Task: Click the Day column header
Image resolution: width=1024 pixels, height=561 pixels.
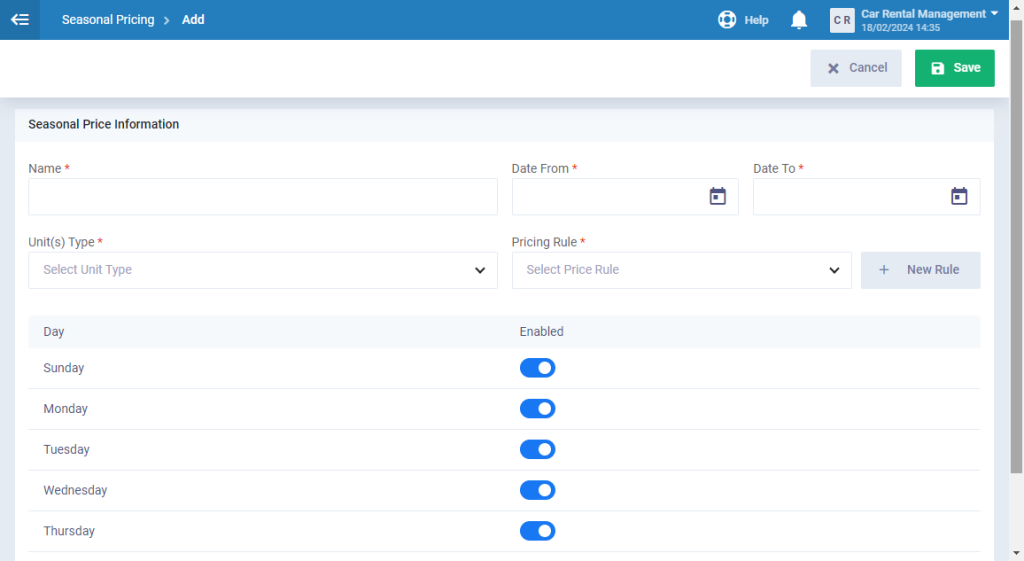Action: pos(54,332)
